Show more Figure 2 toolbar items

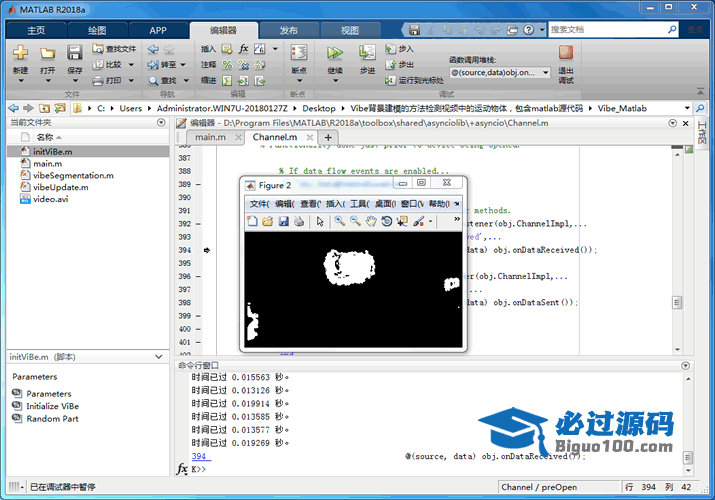click(457, 219)
